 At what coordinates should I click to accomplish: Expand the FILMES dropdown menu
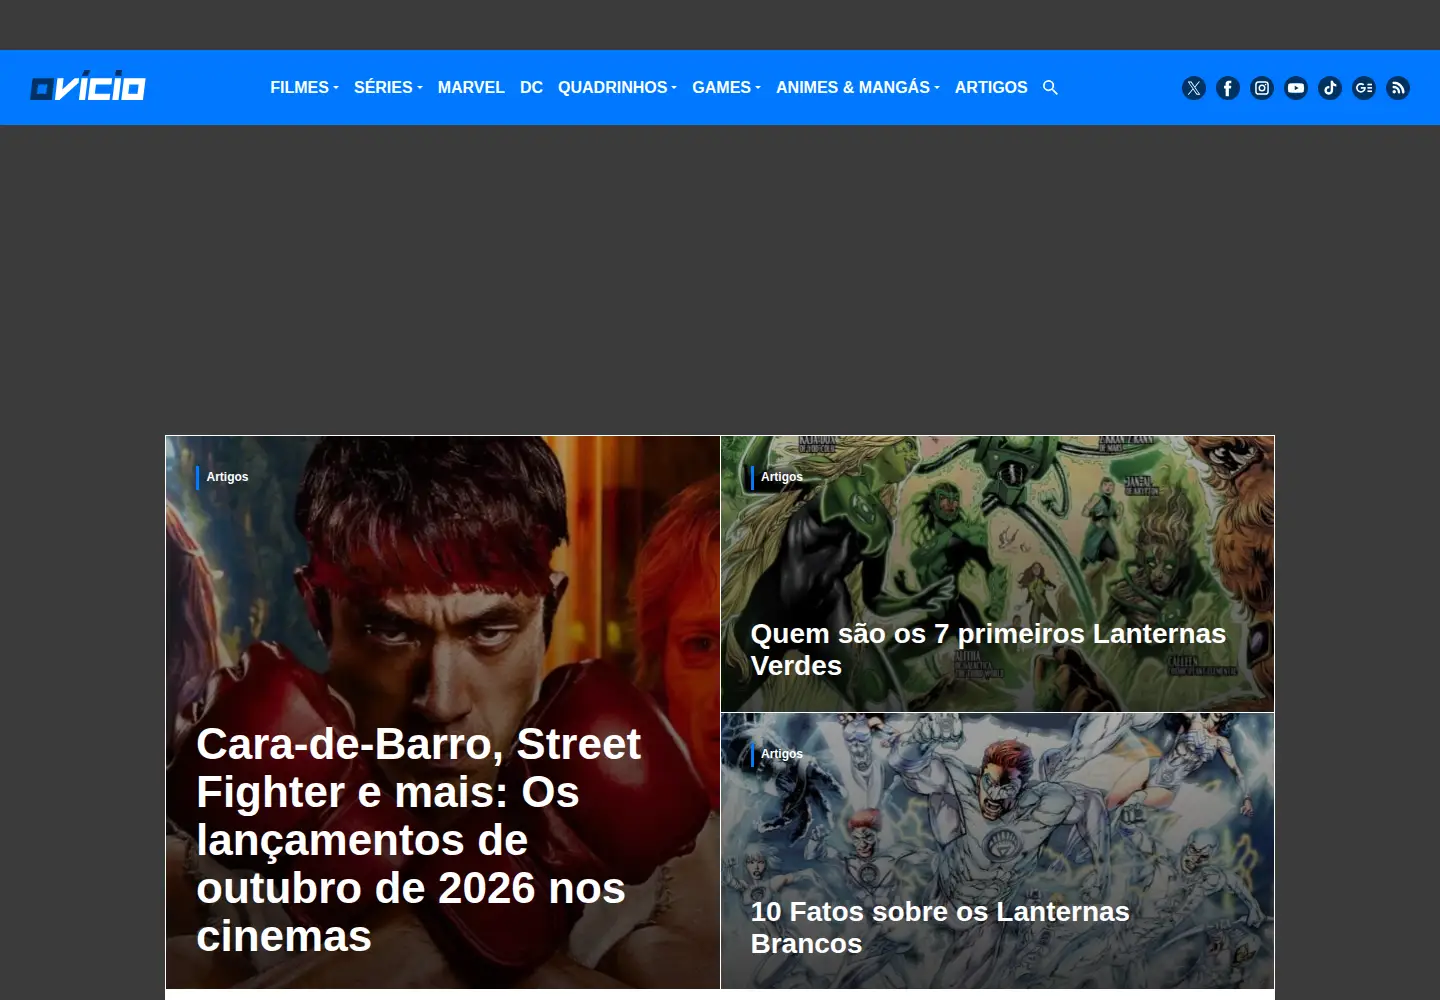point(304,88)
